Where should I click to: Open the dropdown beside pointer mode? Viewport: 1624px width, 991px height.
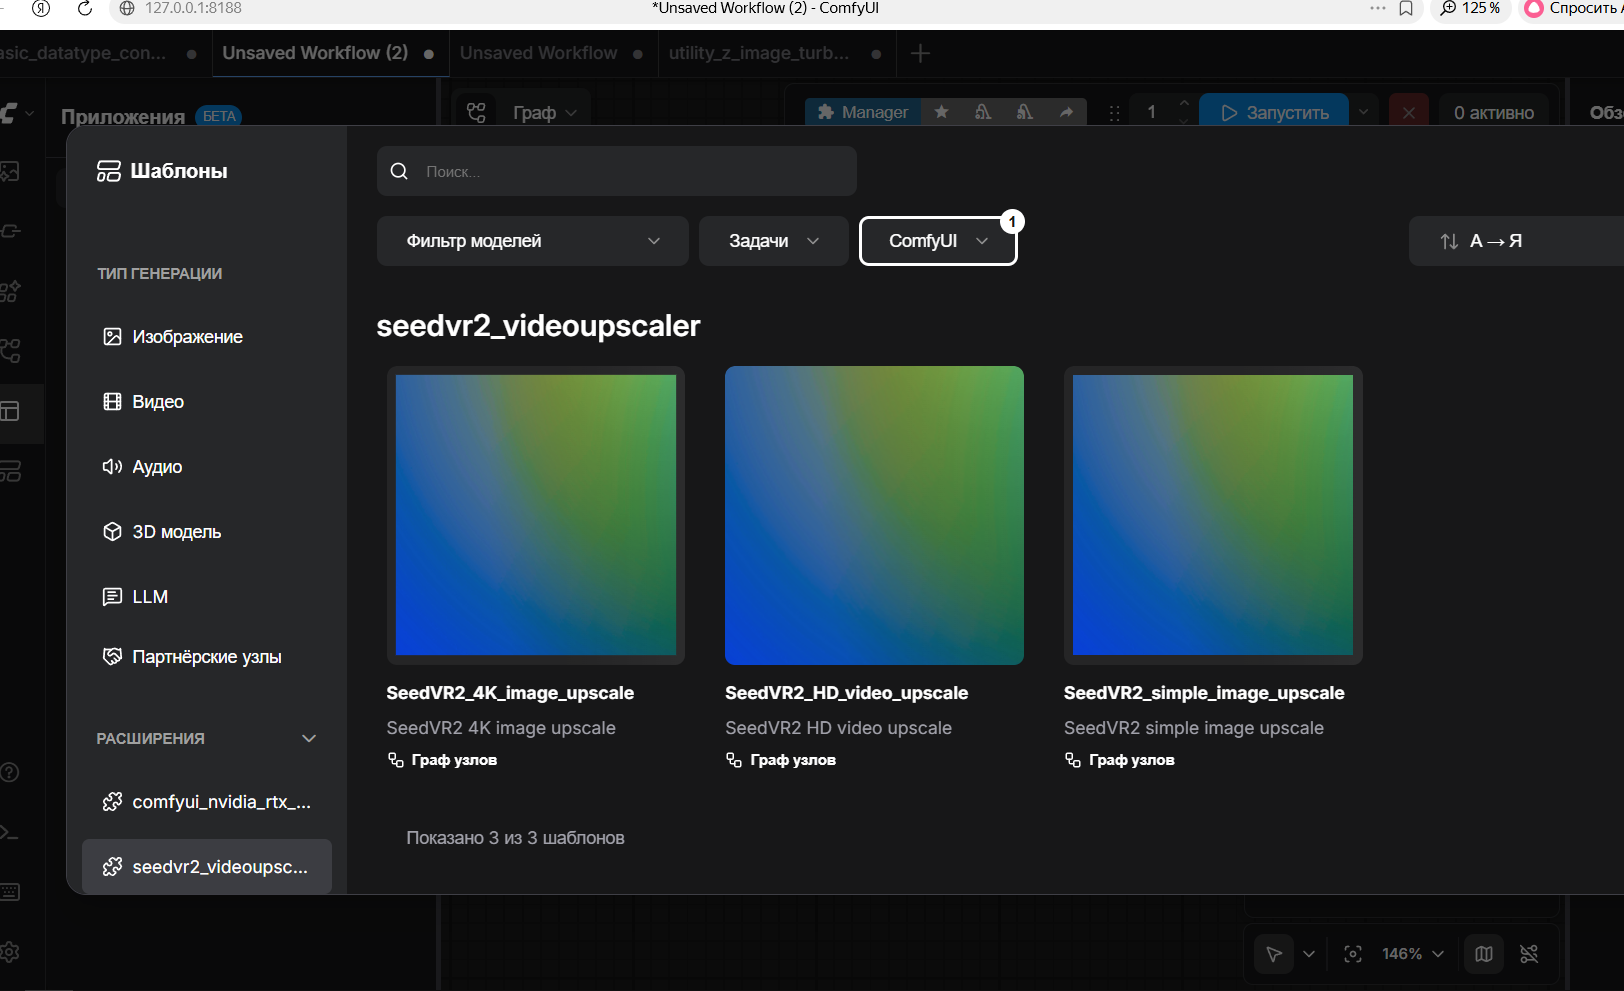tap(1308, 954)
